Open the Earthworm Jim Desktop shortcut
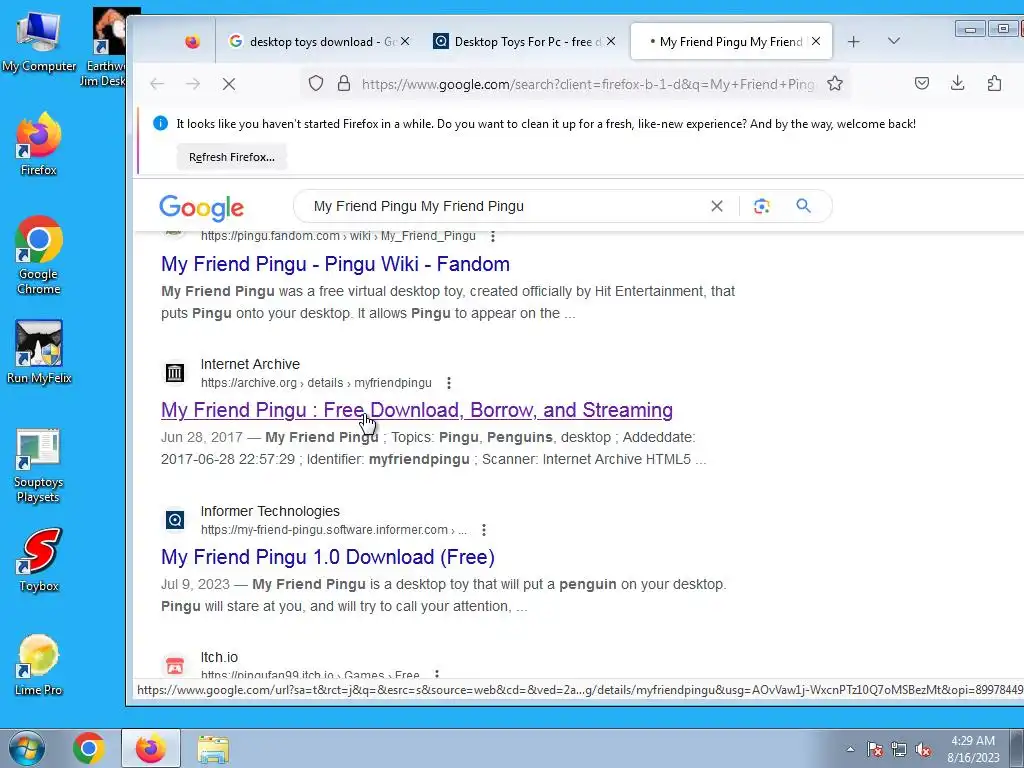The image size is (1024, 768). (108, 47)
